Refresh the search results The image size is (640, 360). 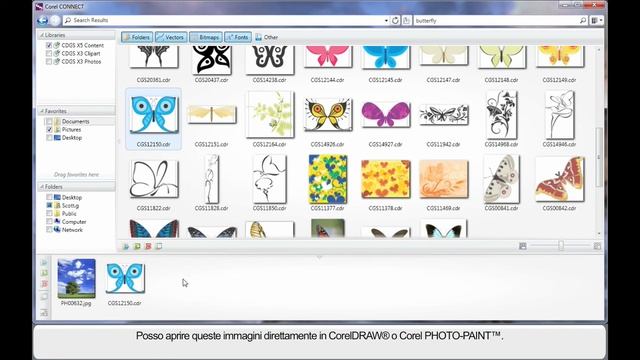coord(395,20)
